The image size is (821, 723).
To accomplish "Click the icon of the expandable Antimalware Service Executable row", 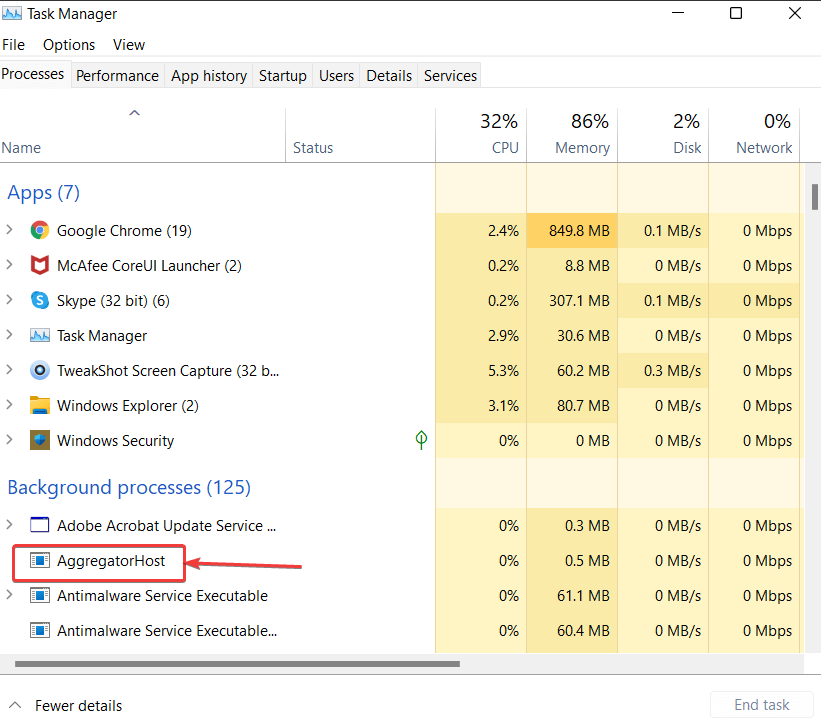I will pyautogui.click(x=40, y=596).
